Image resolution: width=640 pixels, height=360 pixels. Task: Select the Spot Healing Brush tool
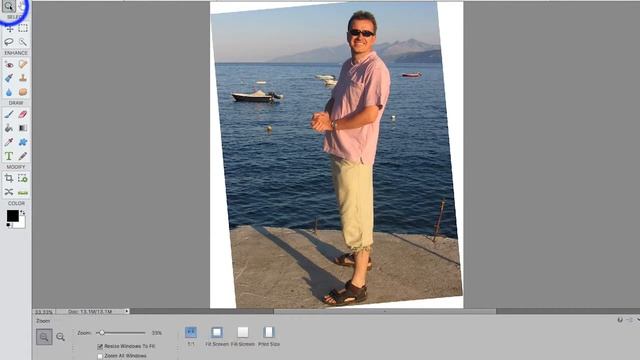23,64
